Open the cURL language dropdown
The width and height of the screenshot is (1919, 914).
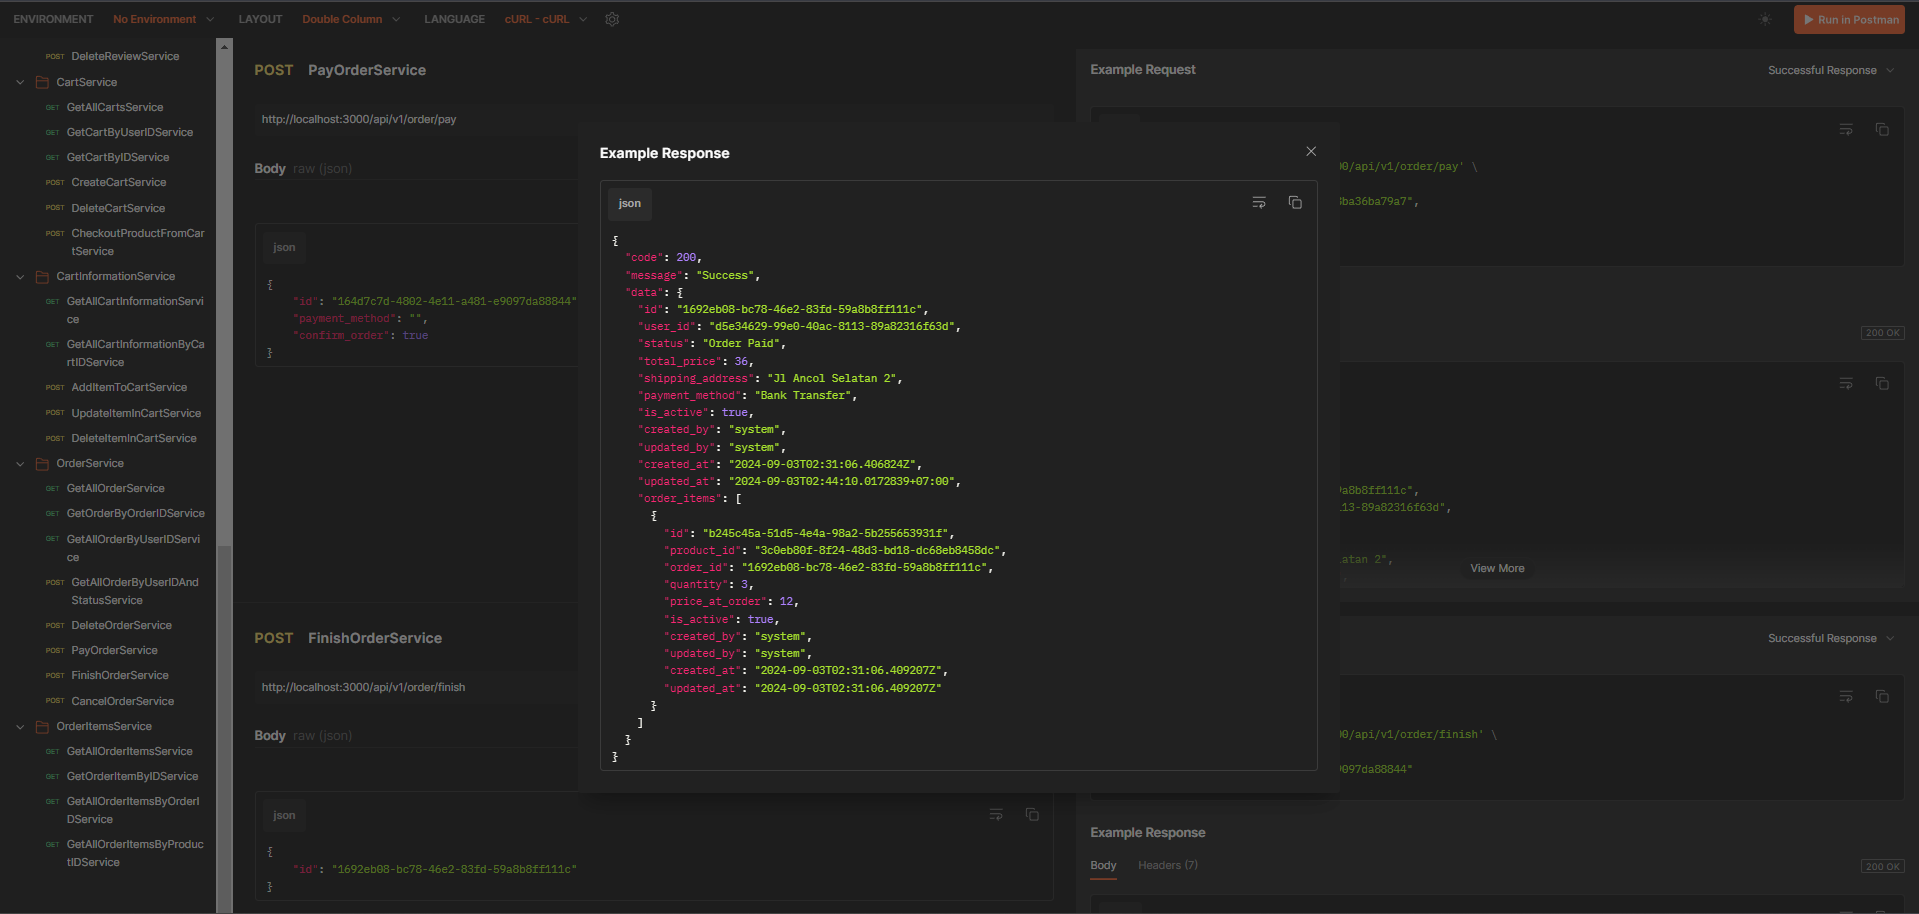(x=546, y=19)
